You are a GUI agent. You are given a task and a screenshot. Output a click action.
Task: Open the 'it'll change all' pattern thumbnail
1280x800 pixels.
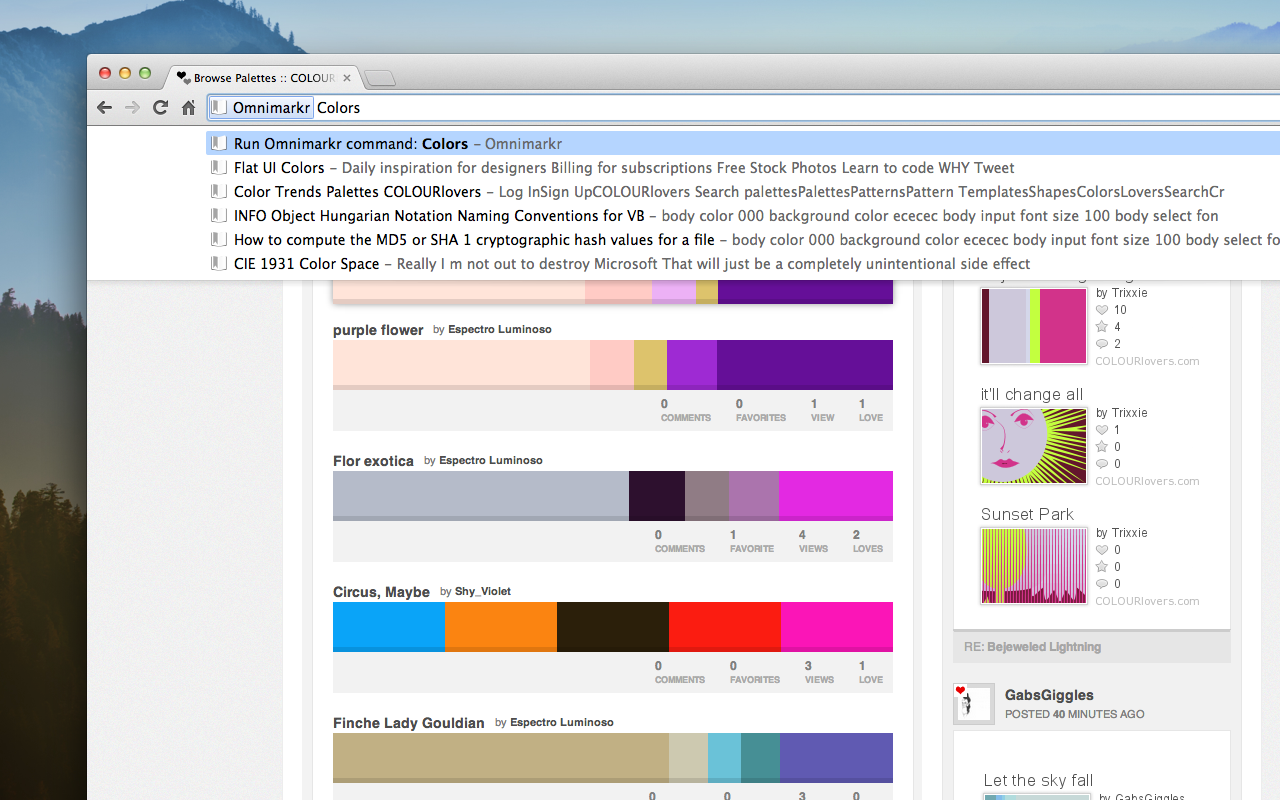1034,446
